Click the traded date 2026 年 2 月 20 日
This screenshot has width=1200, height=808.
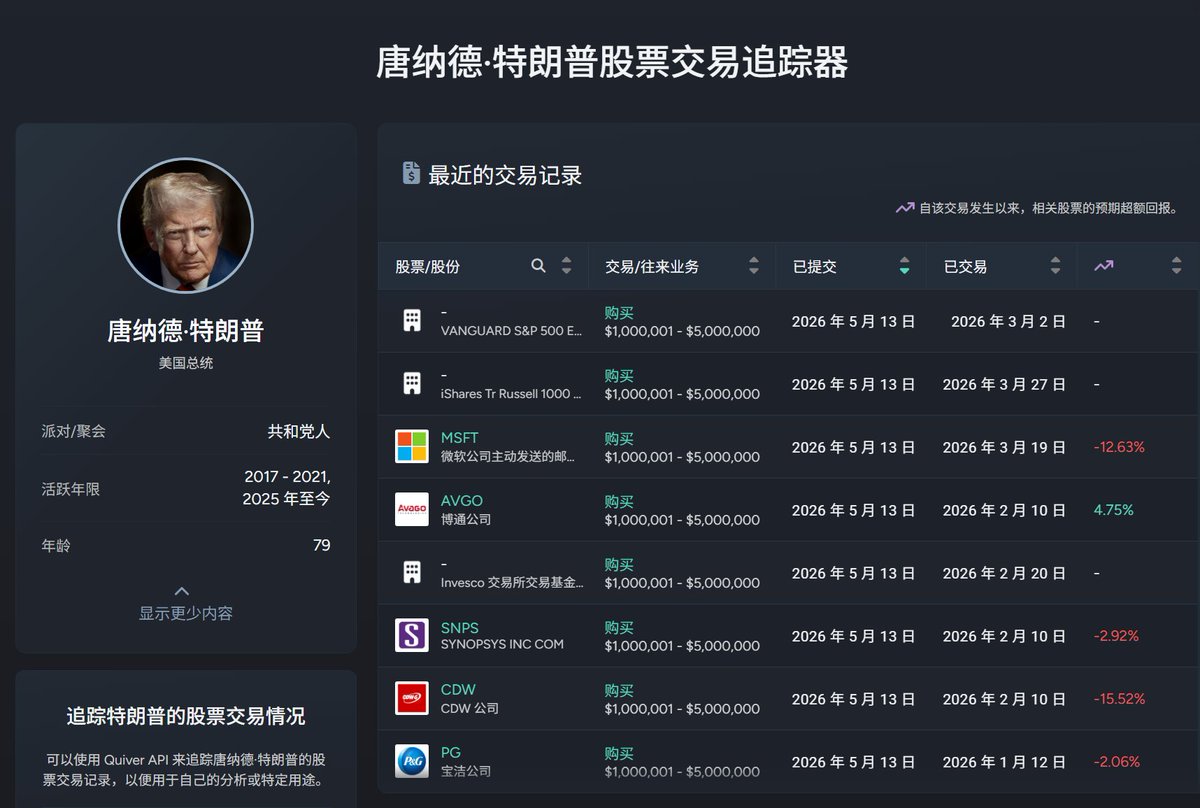click(1004, 574)
